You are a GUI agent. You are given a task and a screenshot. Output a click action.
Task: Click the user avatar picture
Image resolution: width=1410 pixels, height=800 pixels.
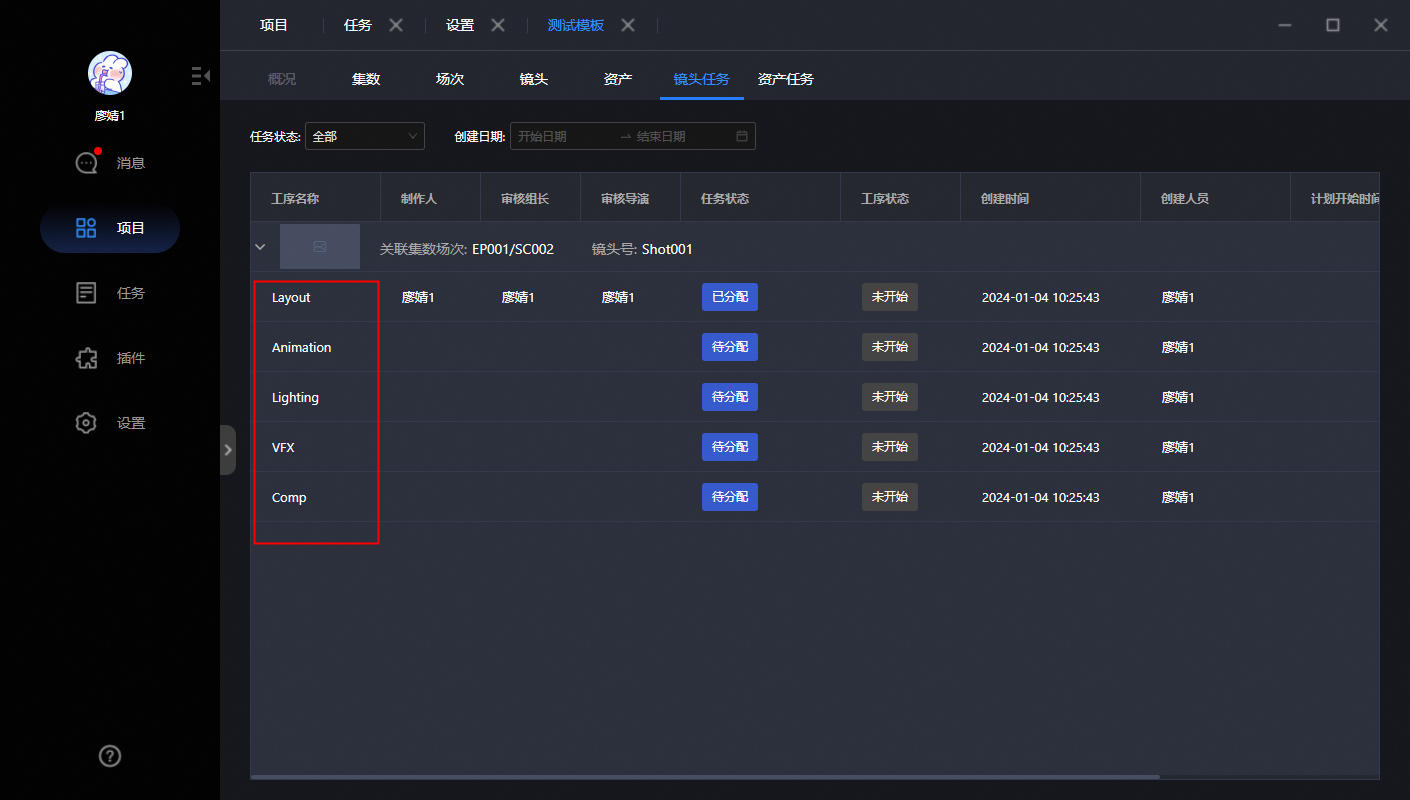click(110, 73)
